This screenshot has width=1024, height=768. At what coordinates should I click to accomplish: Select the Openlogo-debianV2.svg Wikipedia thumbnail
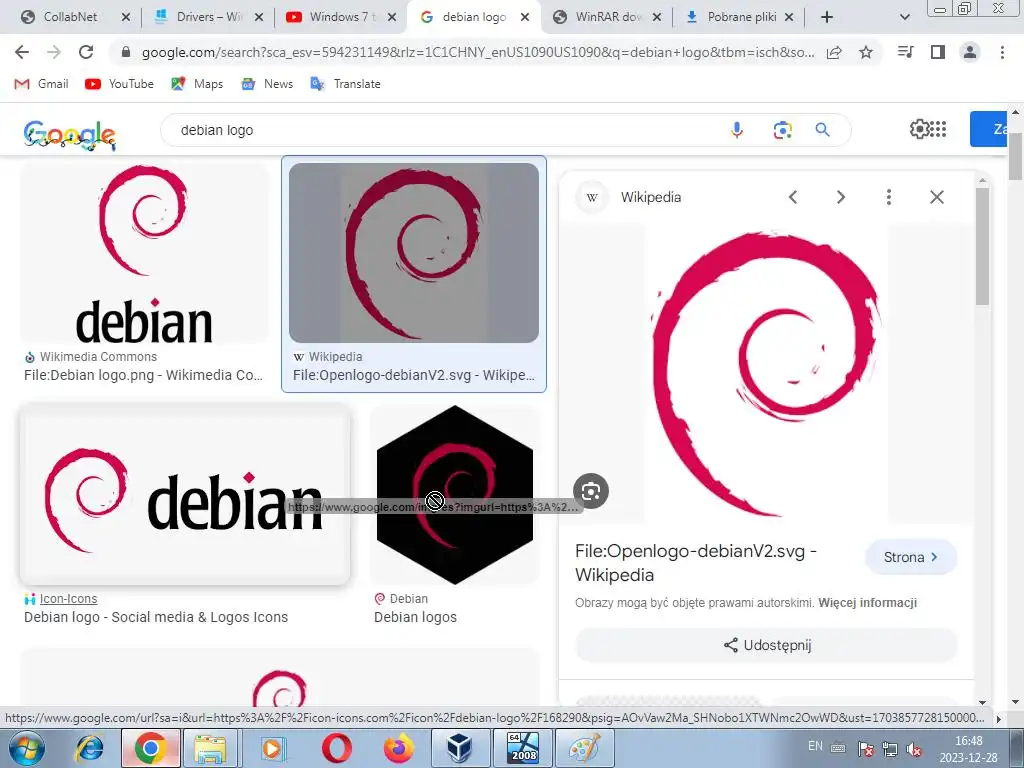414,253
